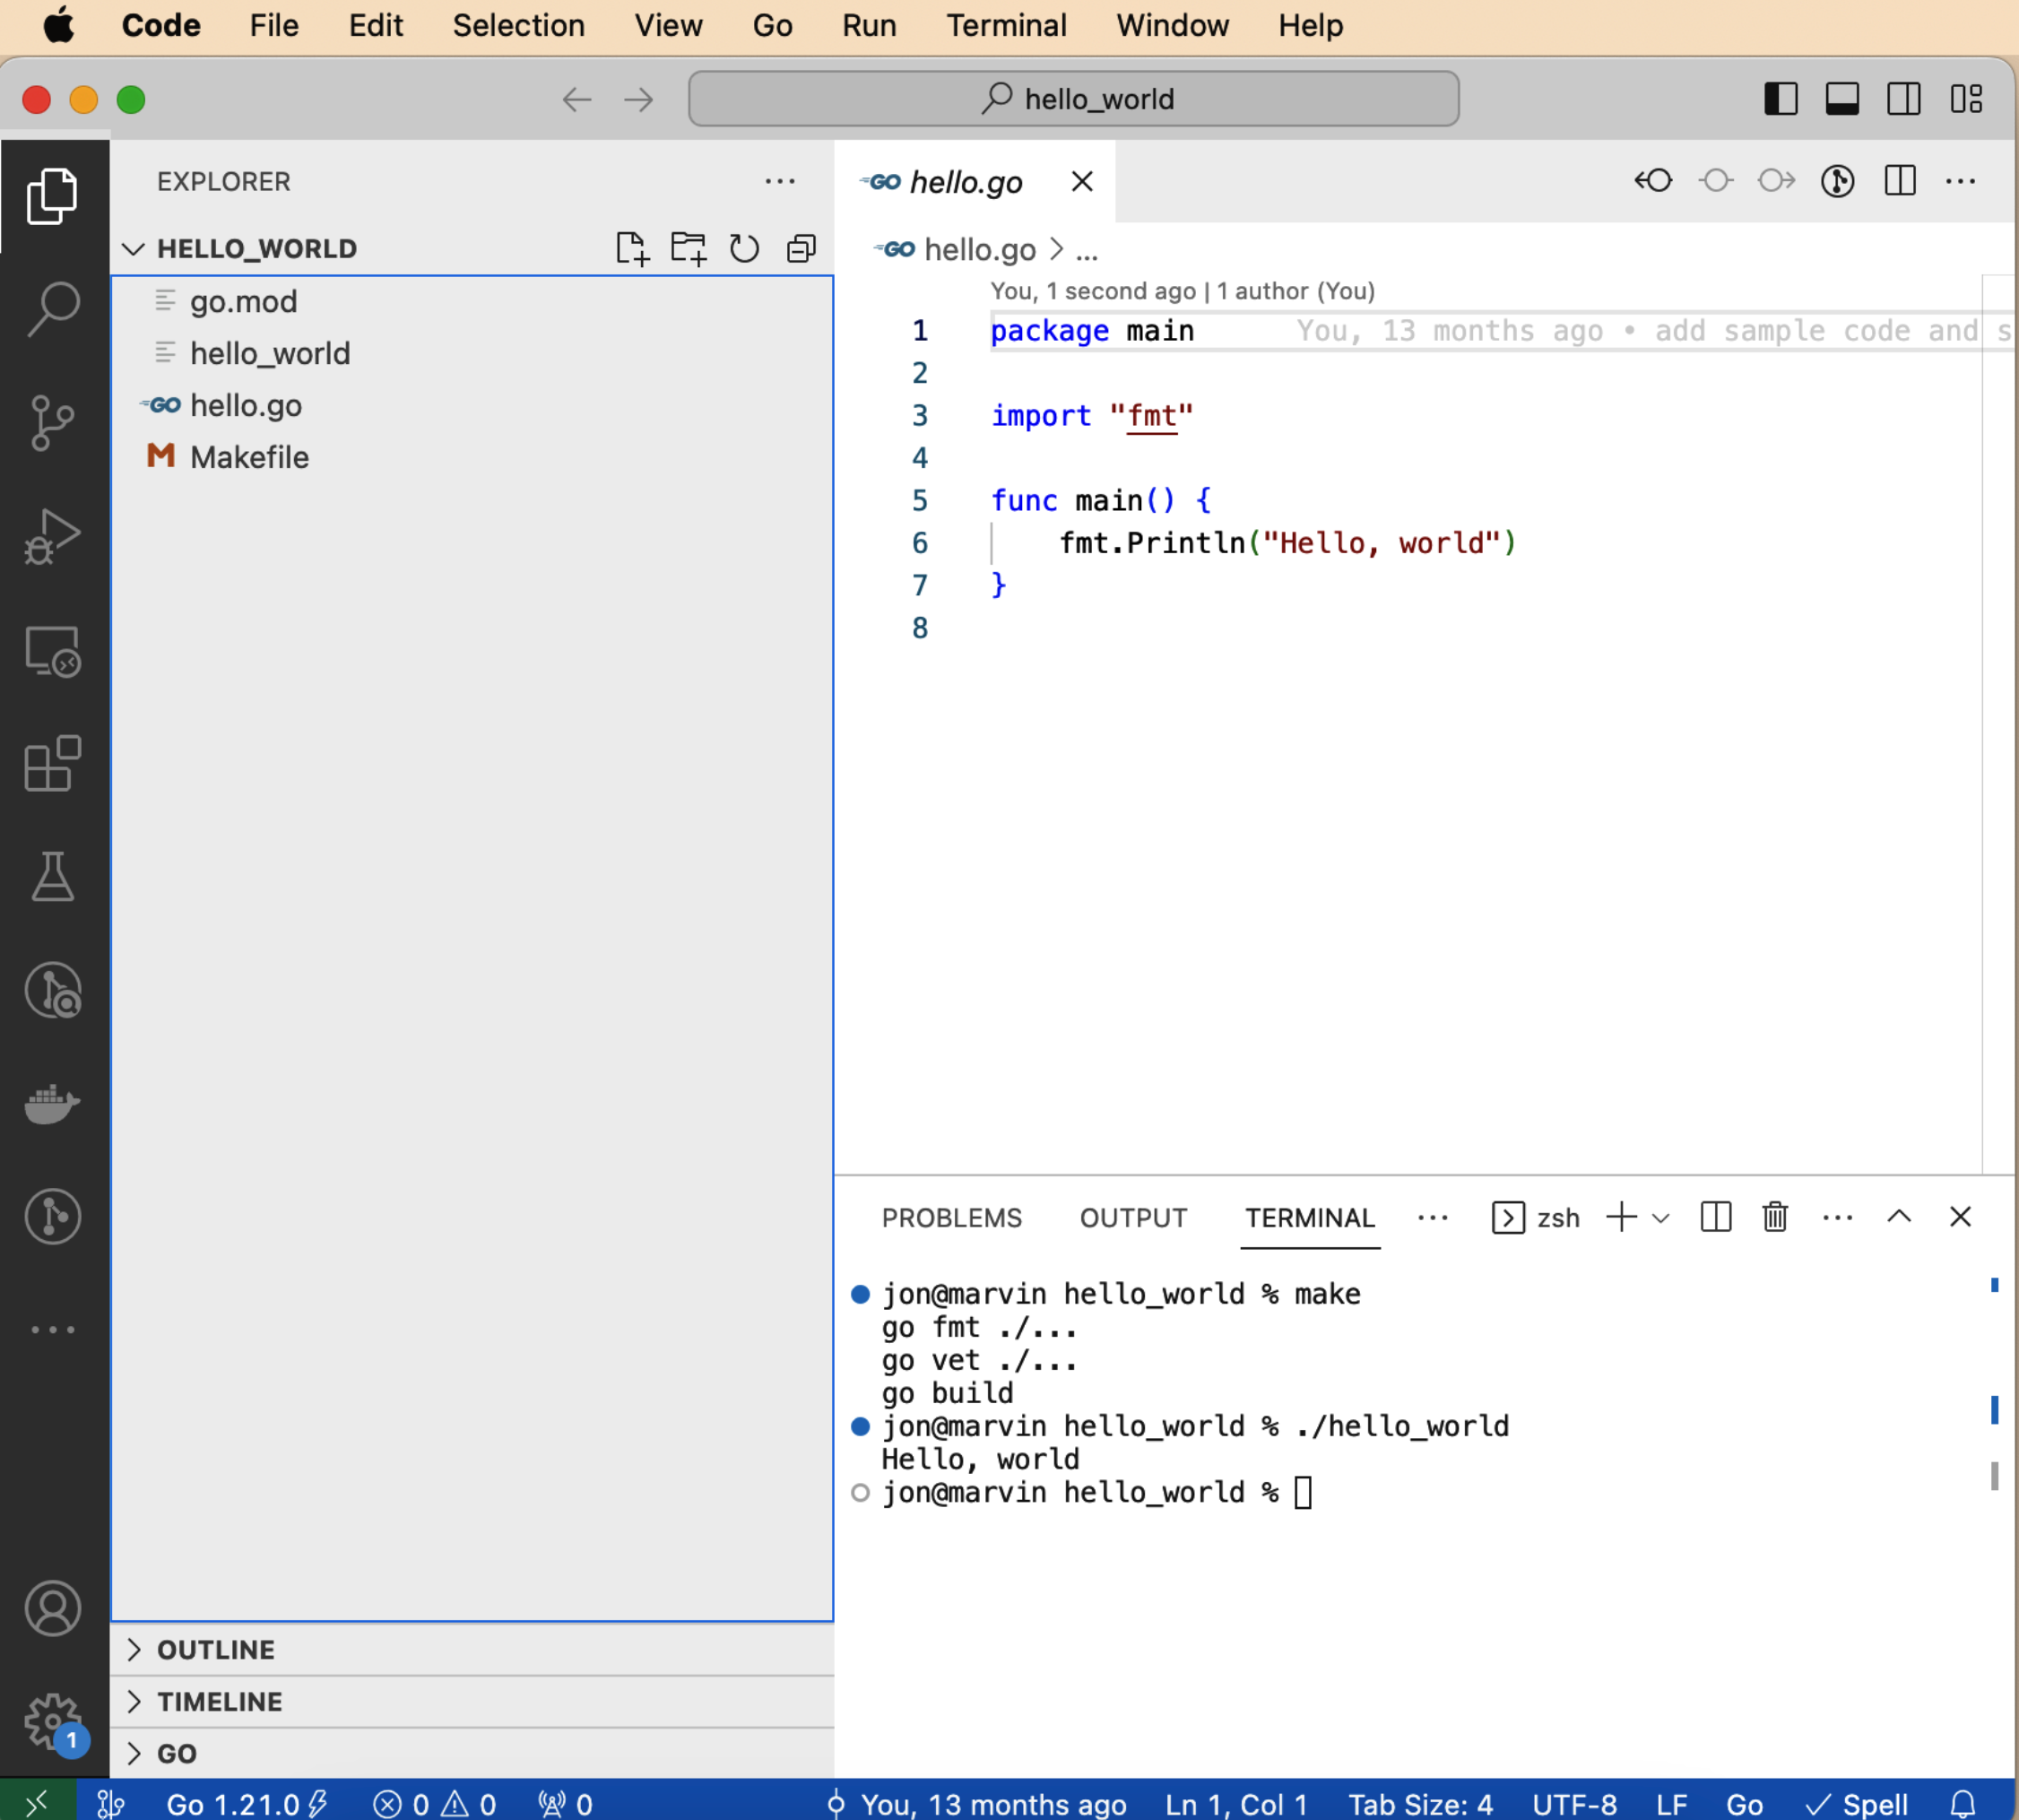Open the Run and Debug view
Screen dimensions: 2019x1820
(52, 537)
